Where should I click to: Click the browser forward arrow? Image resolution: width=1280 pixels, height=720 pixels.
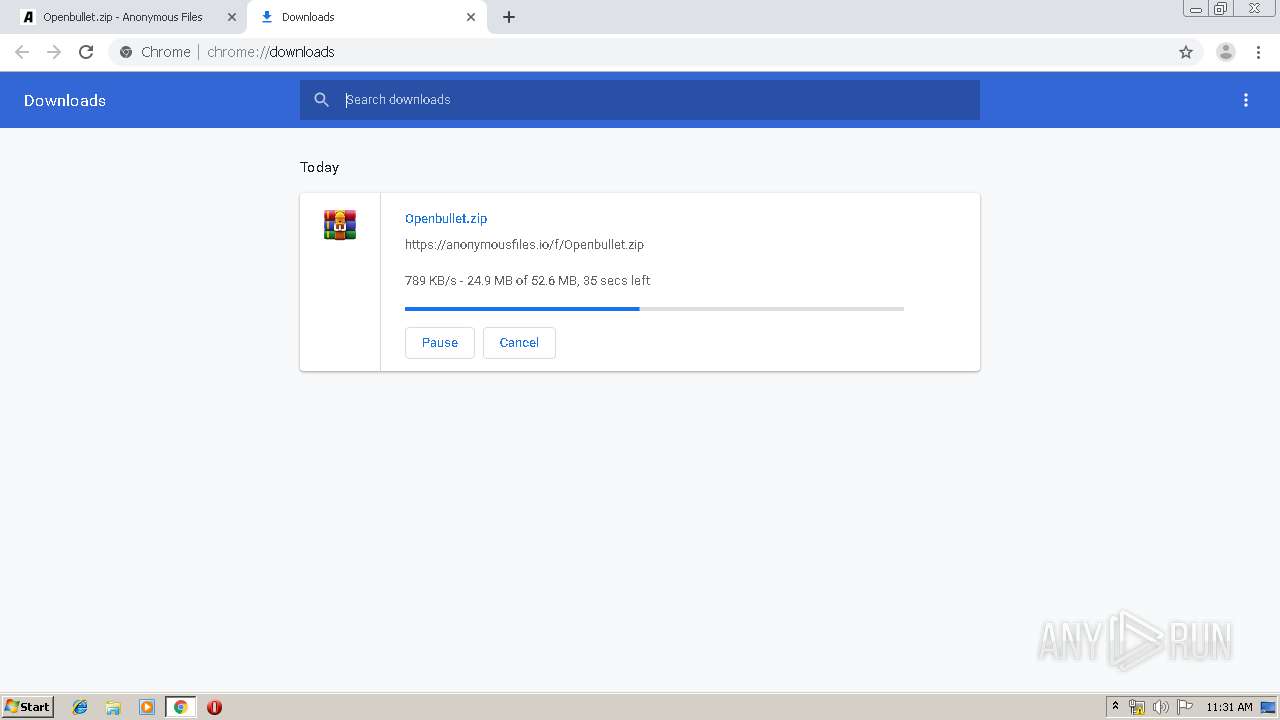(x=54, y=52)
